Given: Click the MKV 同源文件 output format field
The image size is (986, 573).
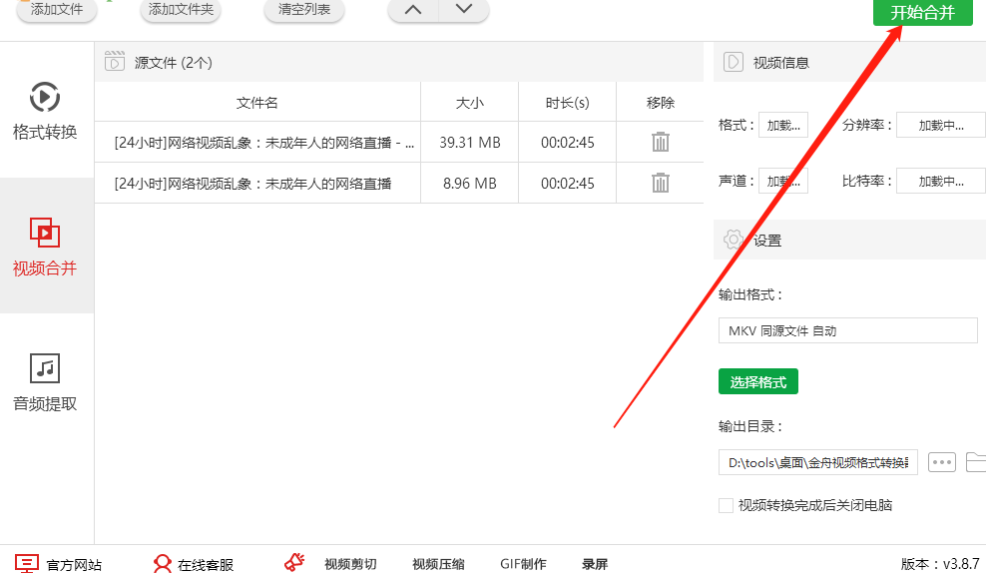Looking at the screenshot, I should [x=848, y=330].
